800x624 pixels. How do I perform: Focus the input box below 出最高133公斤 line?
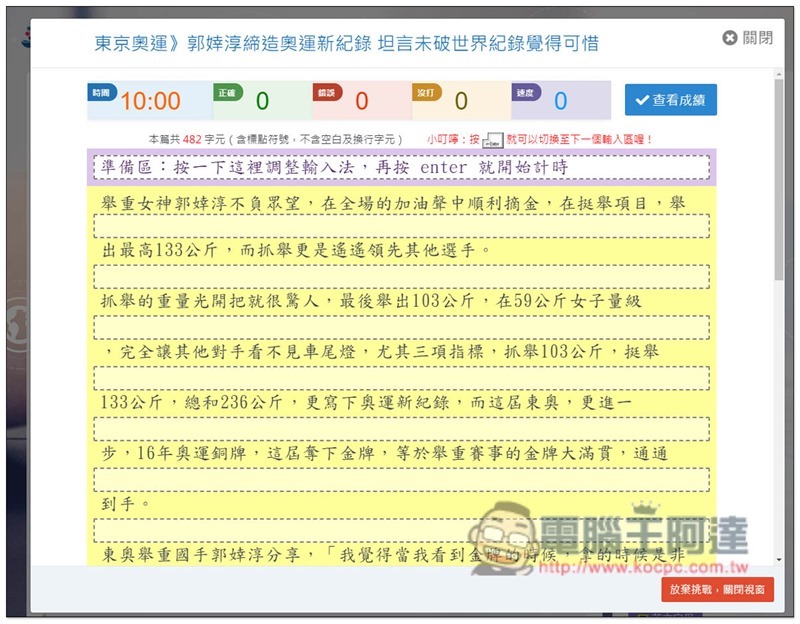pos(400,276)
